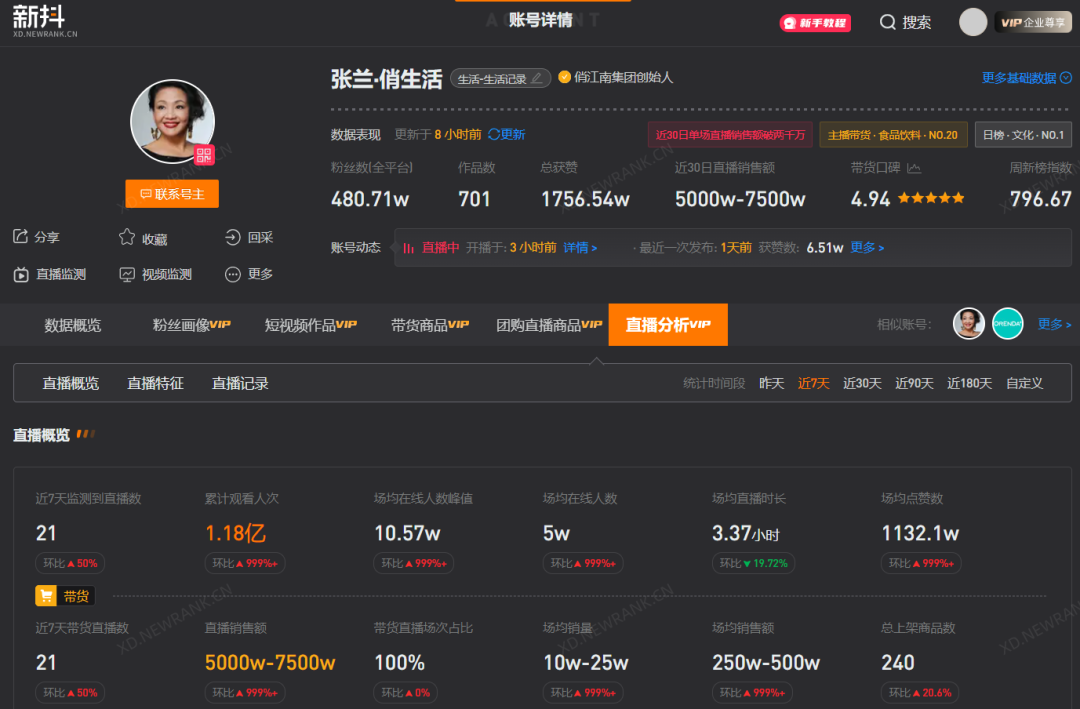The image size is (1080, 709).
Task: Click the verified badge icon
Action: [x=564, y=77]
